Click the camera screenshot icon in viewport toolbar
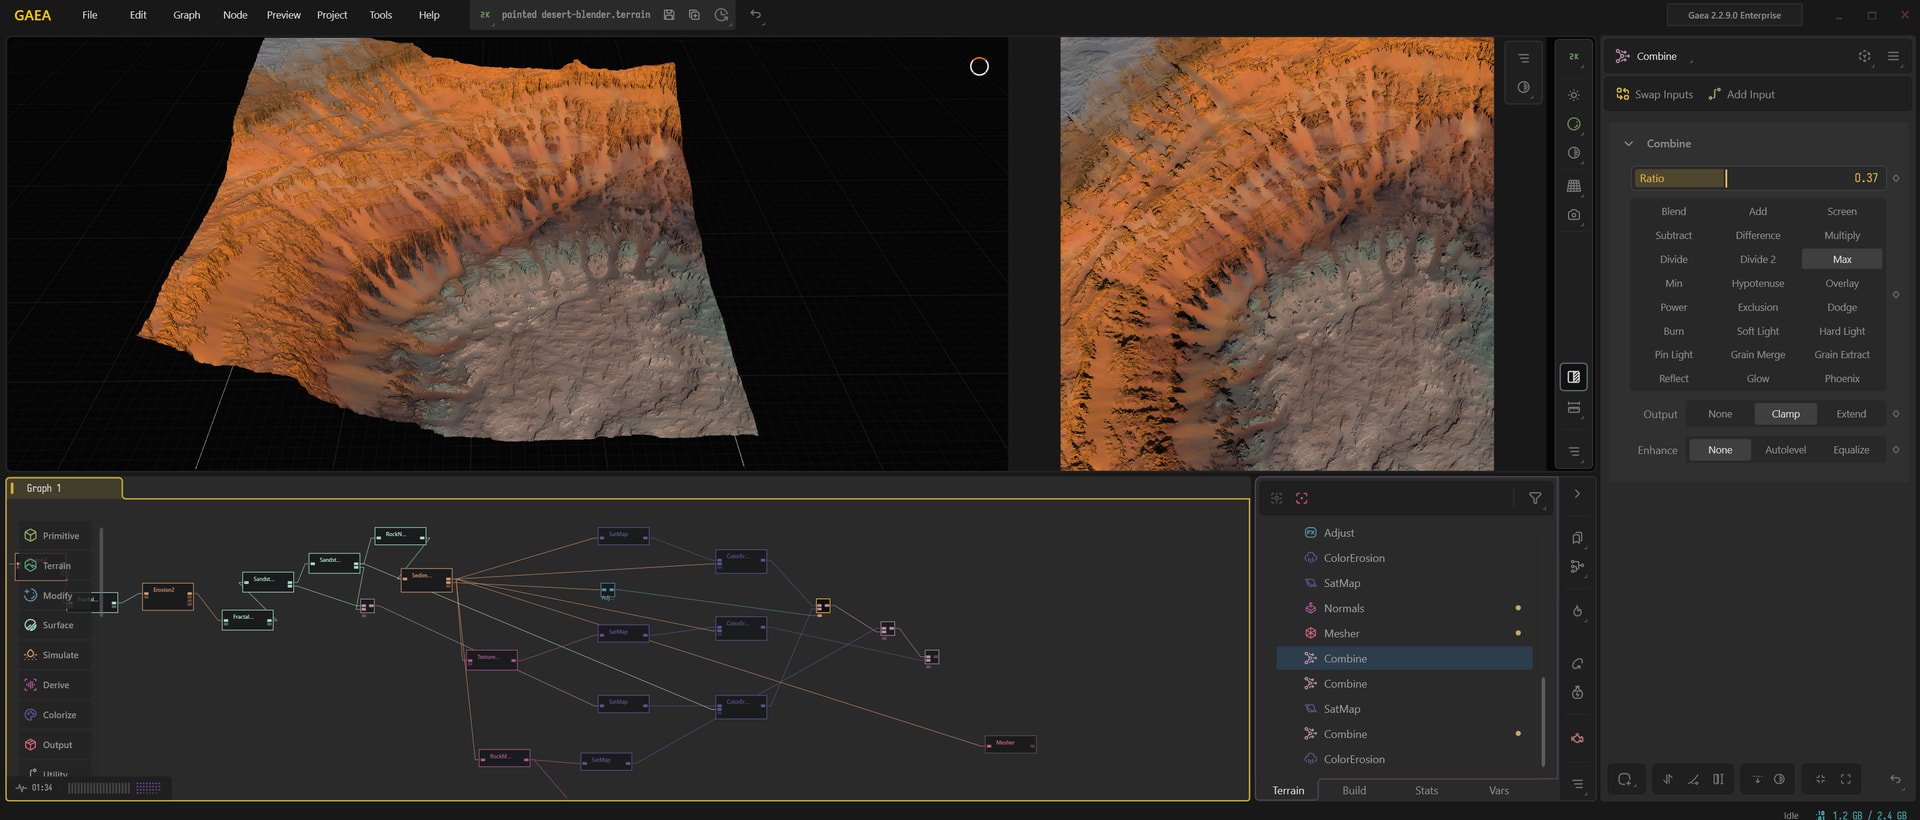 1574,215
